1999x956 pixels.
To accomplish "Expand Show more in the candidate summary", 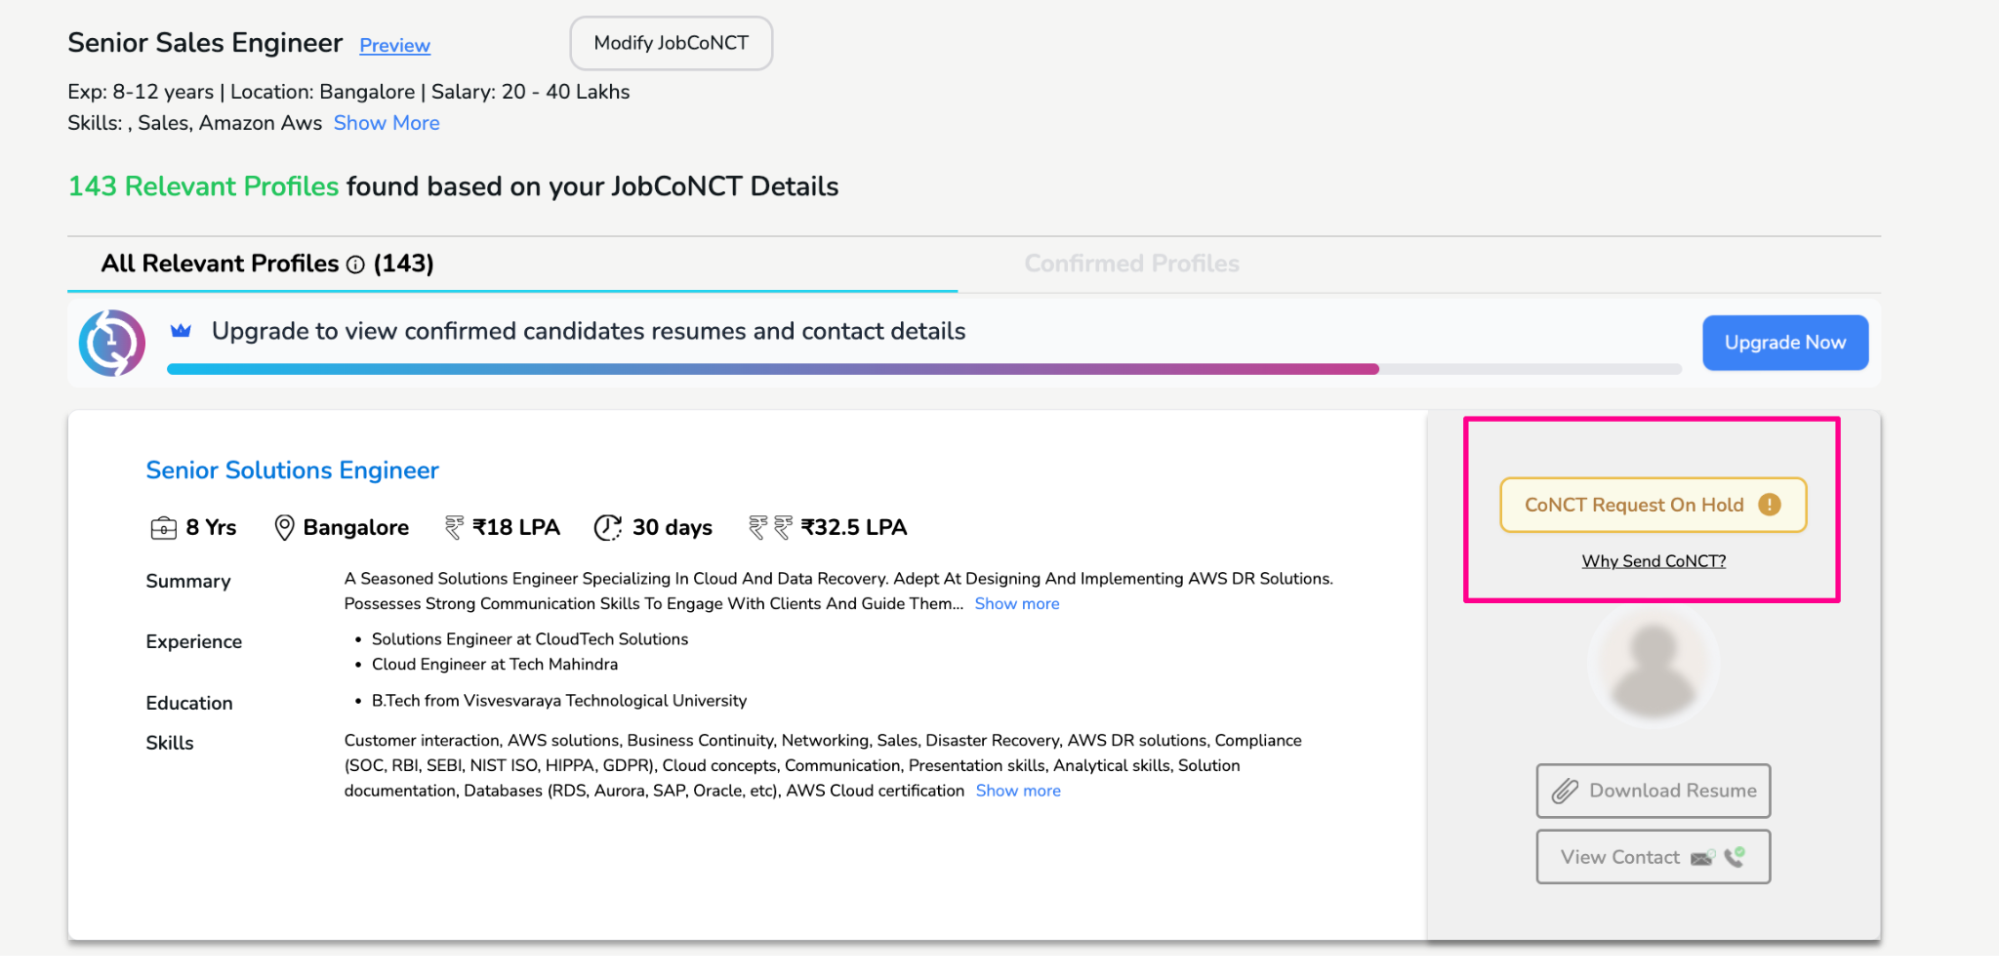I will click(x=1016, y=603).
